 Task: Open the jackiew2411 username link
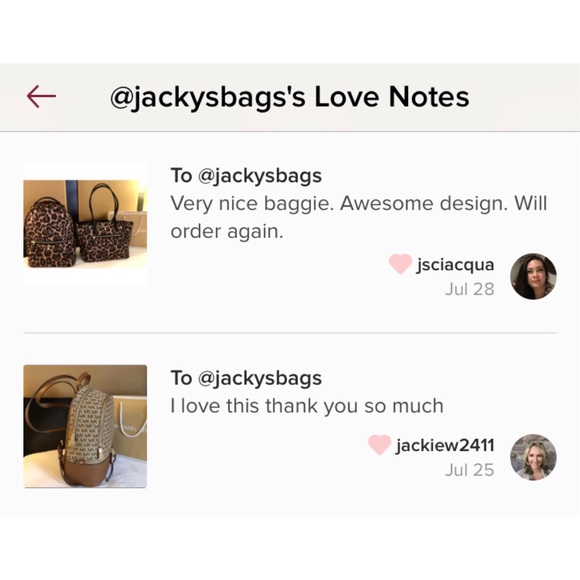click(x=445, y=445)
